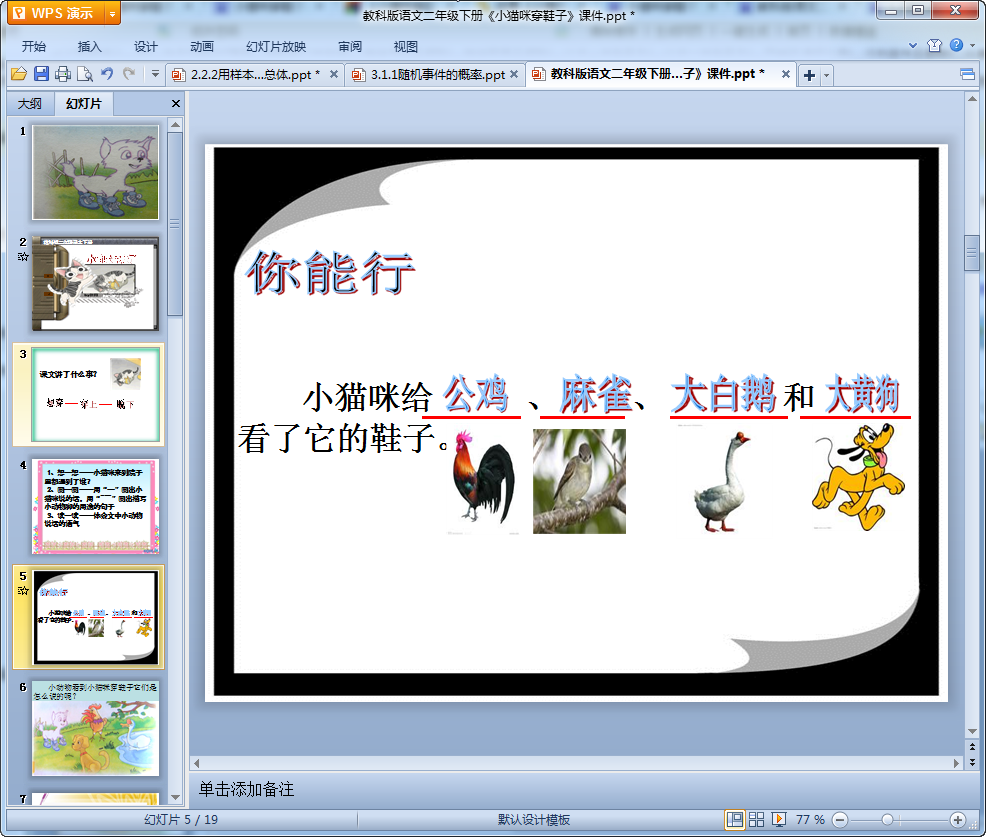Switch to the 幻灯片 pane tab

click(84, 104)
